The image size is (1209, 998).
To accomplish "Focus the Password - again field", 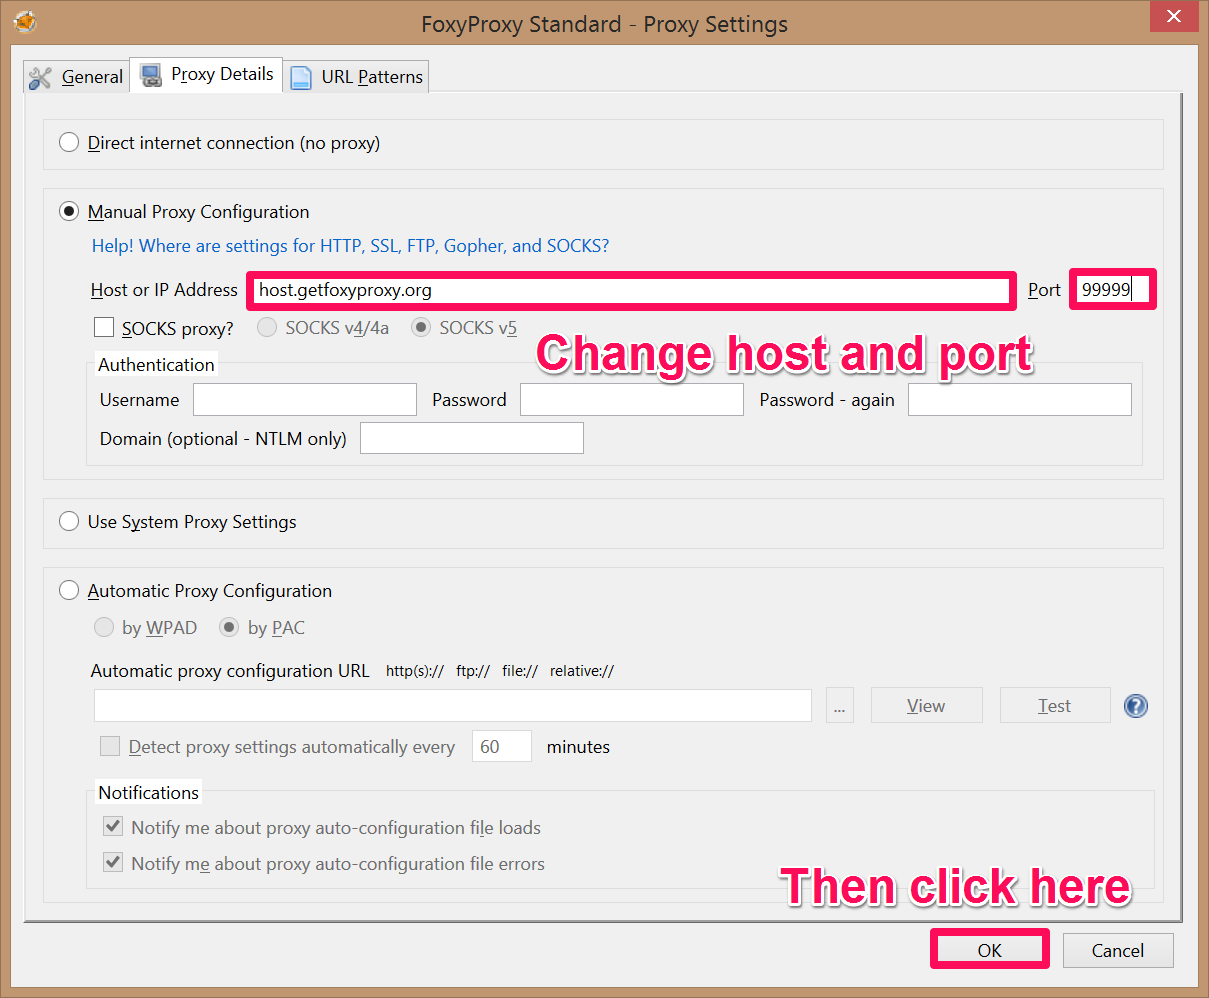I will (x=1020, y=399).
